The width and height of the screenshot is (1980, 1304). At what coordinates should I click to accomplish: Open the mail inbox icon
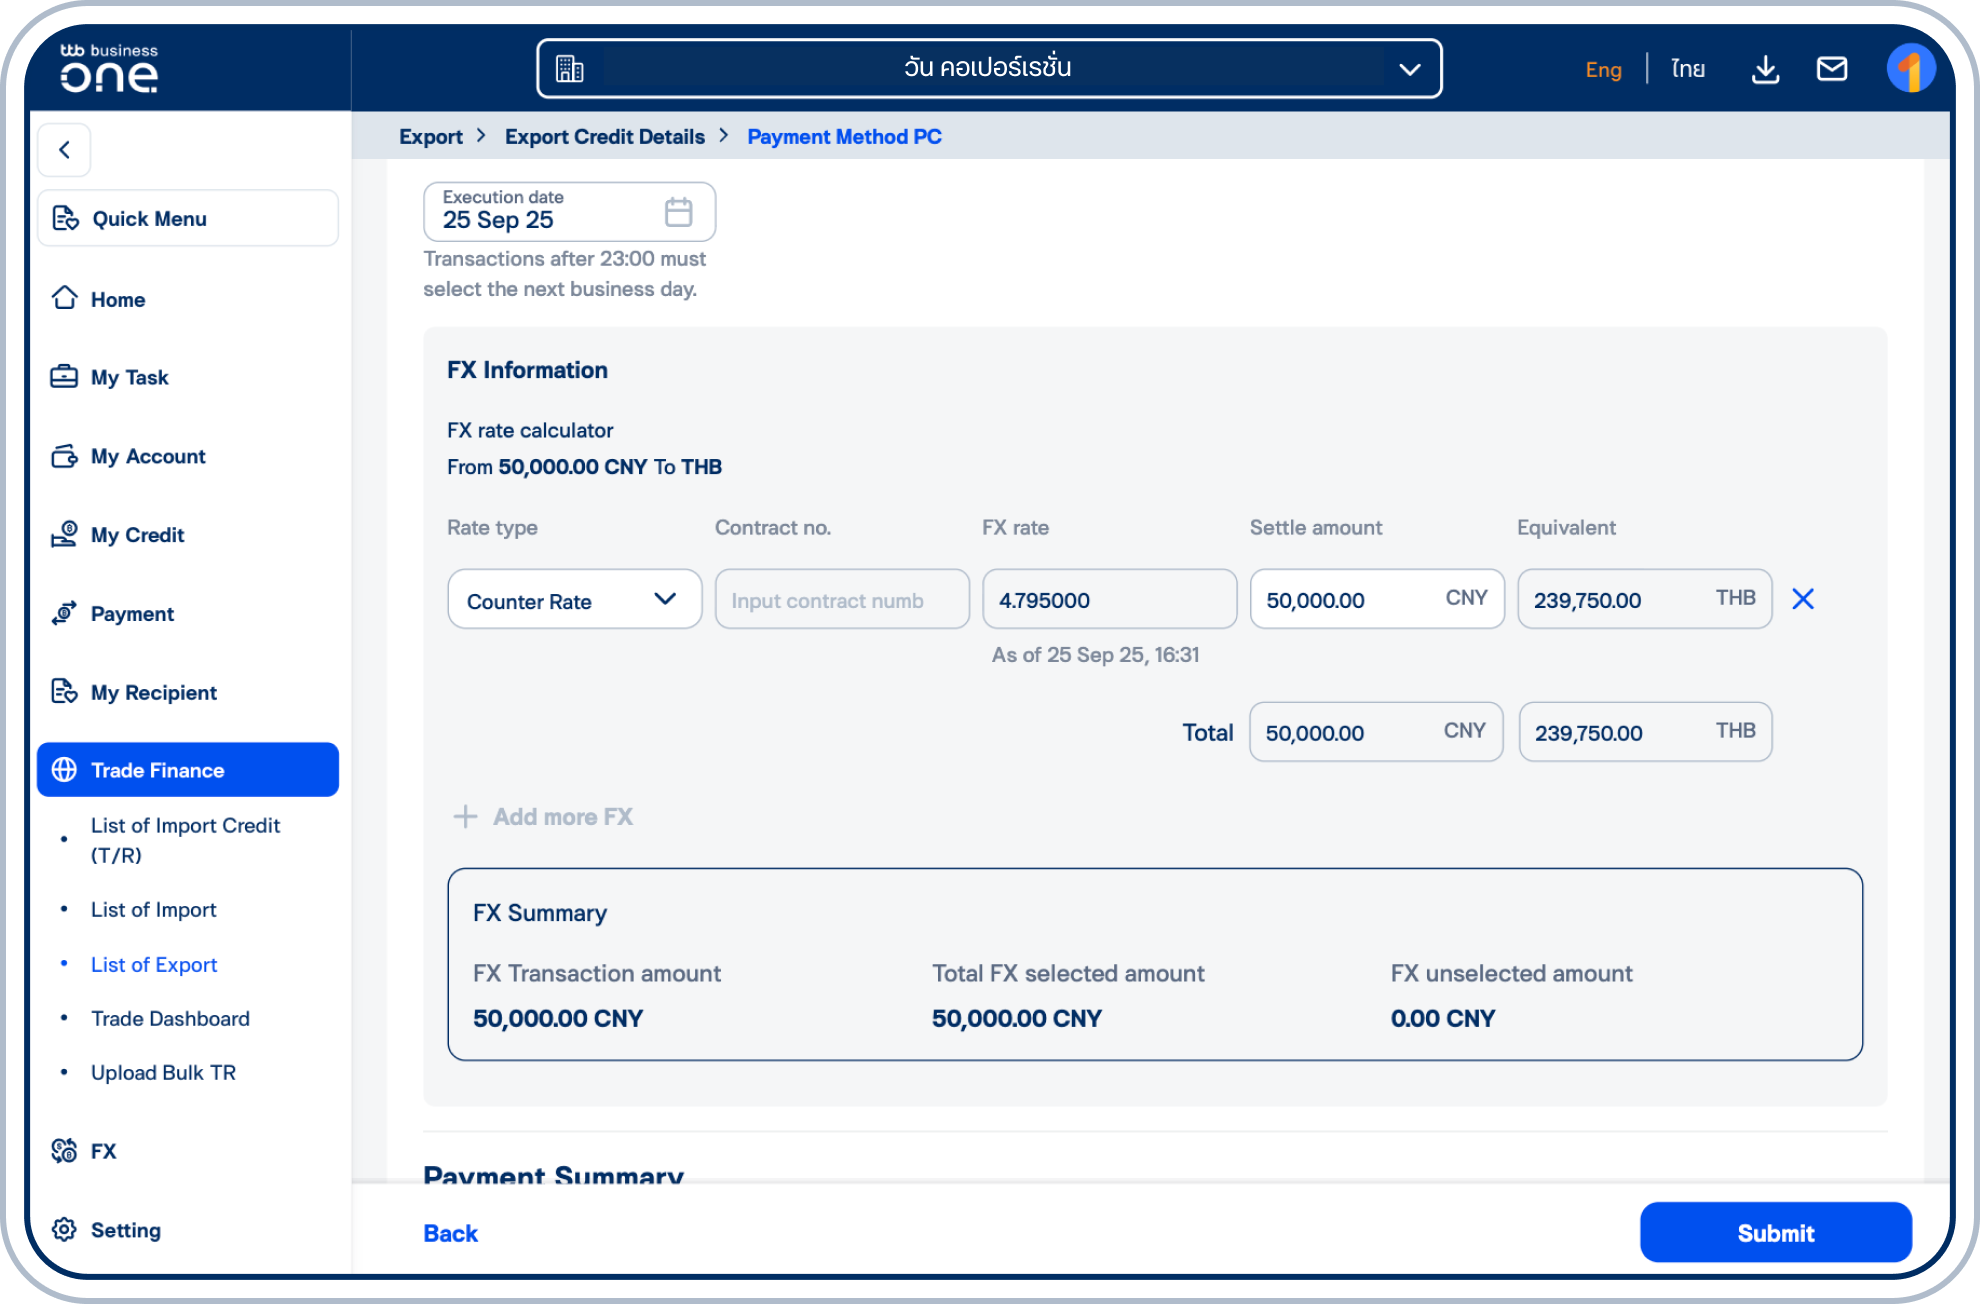pos(1831,69)
